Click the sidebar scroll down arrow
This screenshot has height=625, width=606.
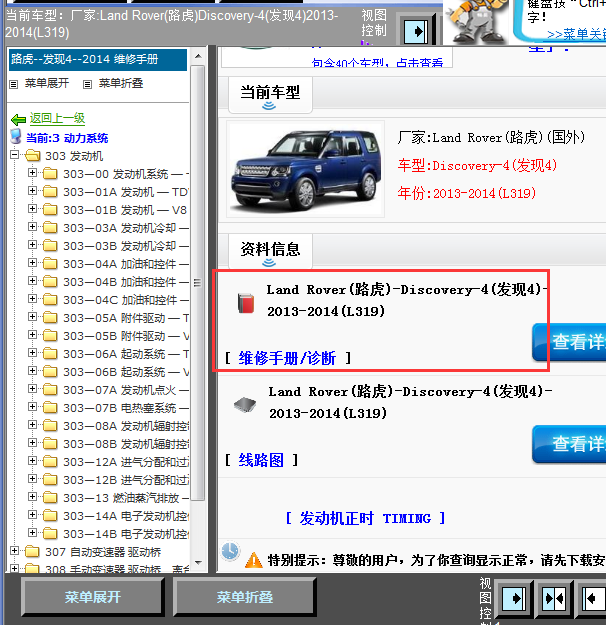[198, 562]
